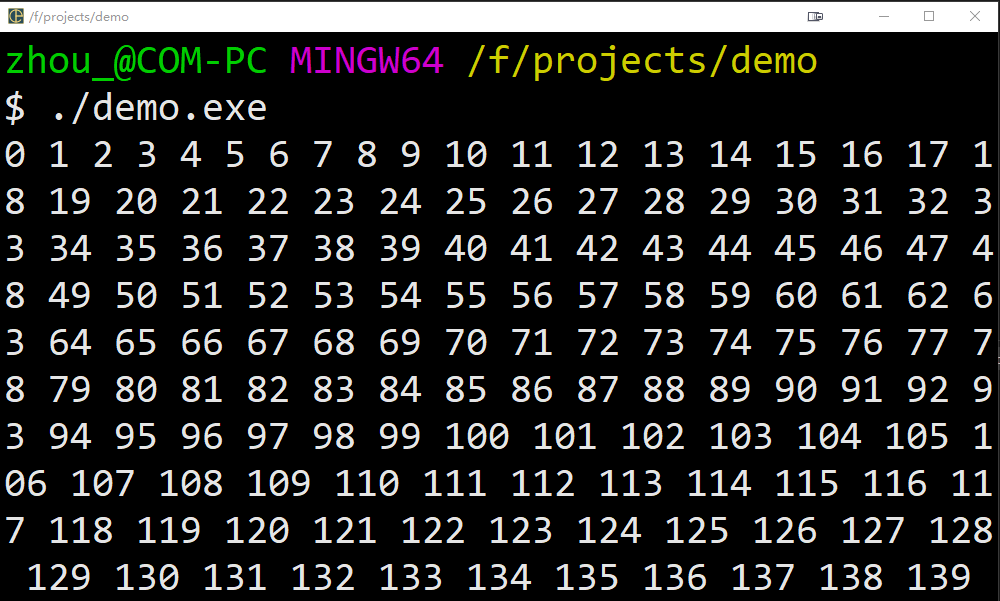Viewport: 1000px width, 601px height.
Task: Click the number 124 in the output
Action: coord(609,531)
